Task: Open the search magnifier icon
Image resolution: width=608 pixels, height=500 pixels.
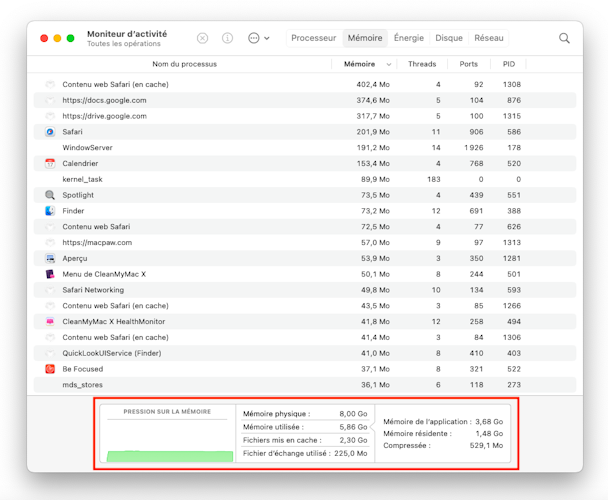Action: 564,38
